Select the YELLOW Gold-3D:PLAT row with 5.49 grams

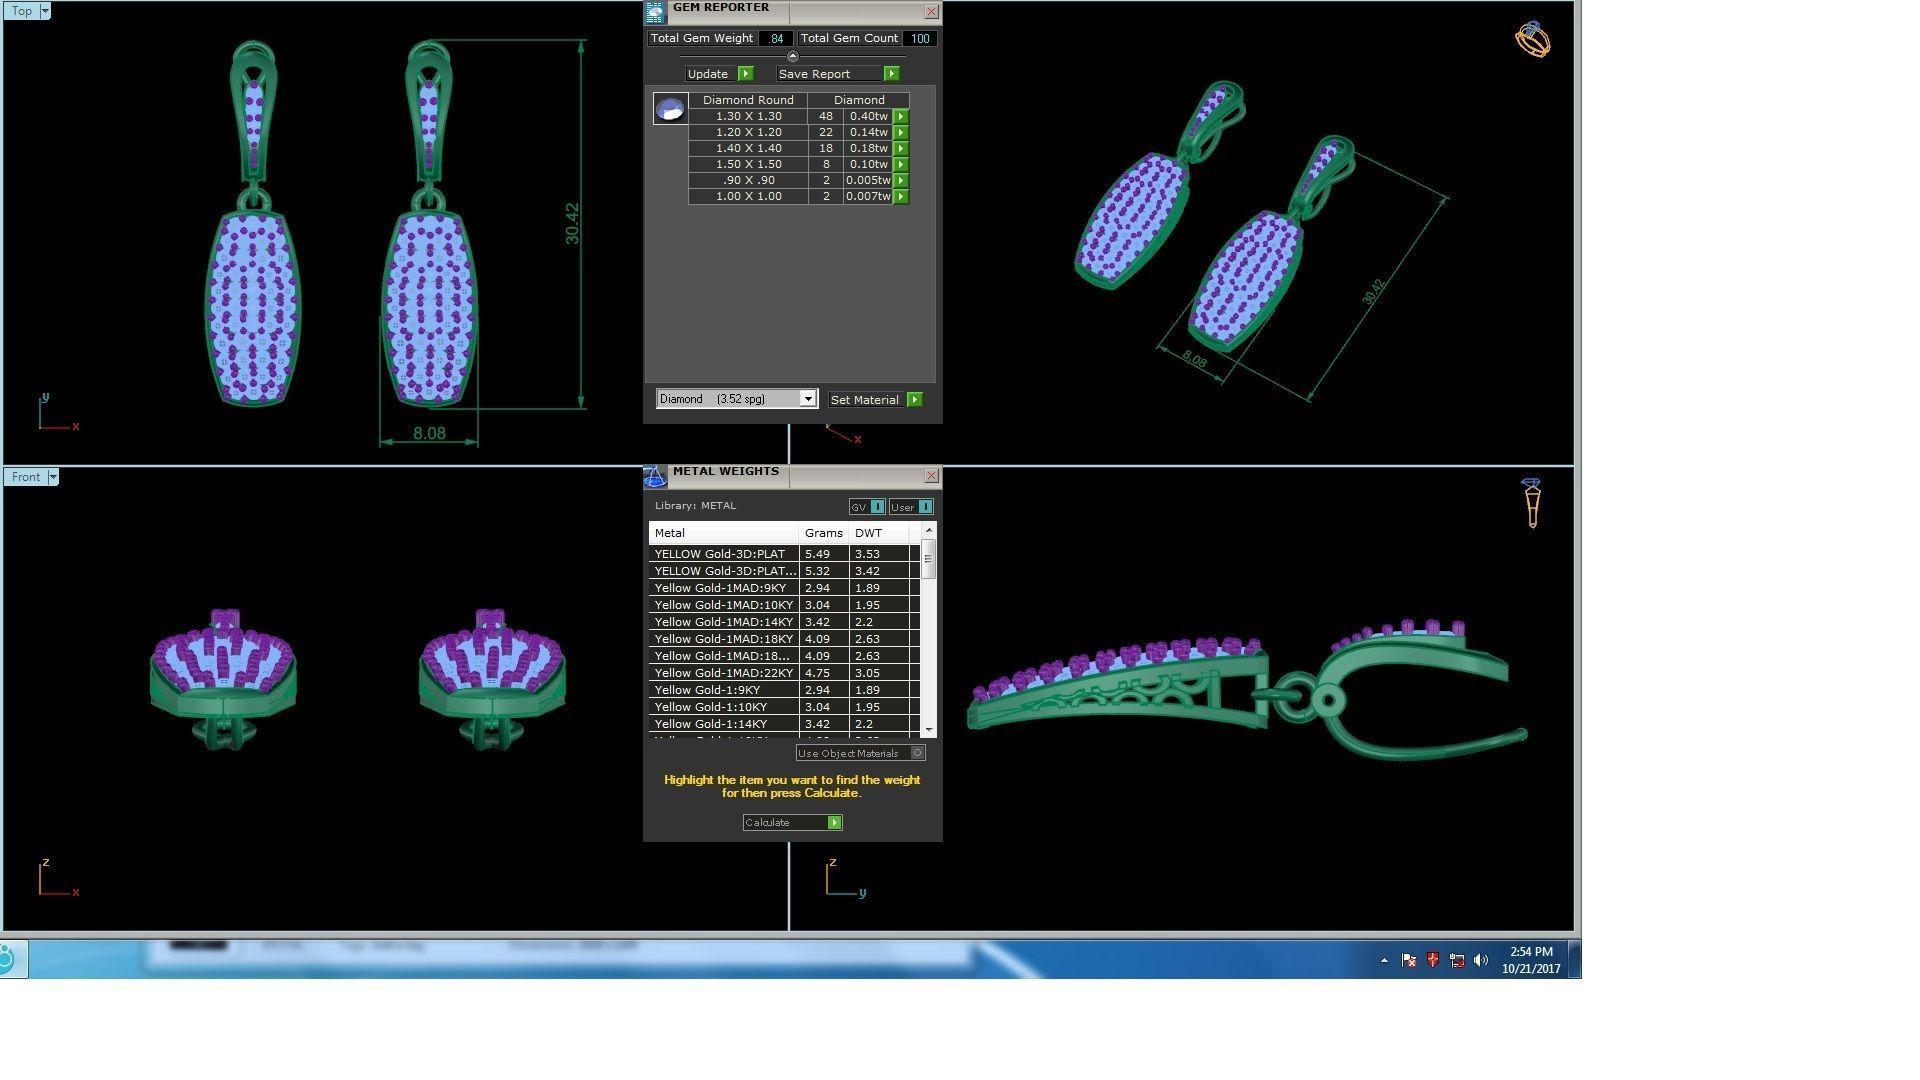pos(785,554)
